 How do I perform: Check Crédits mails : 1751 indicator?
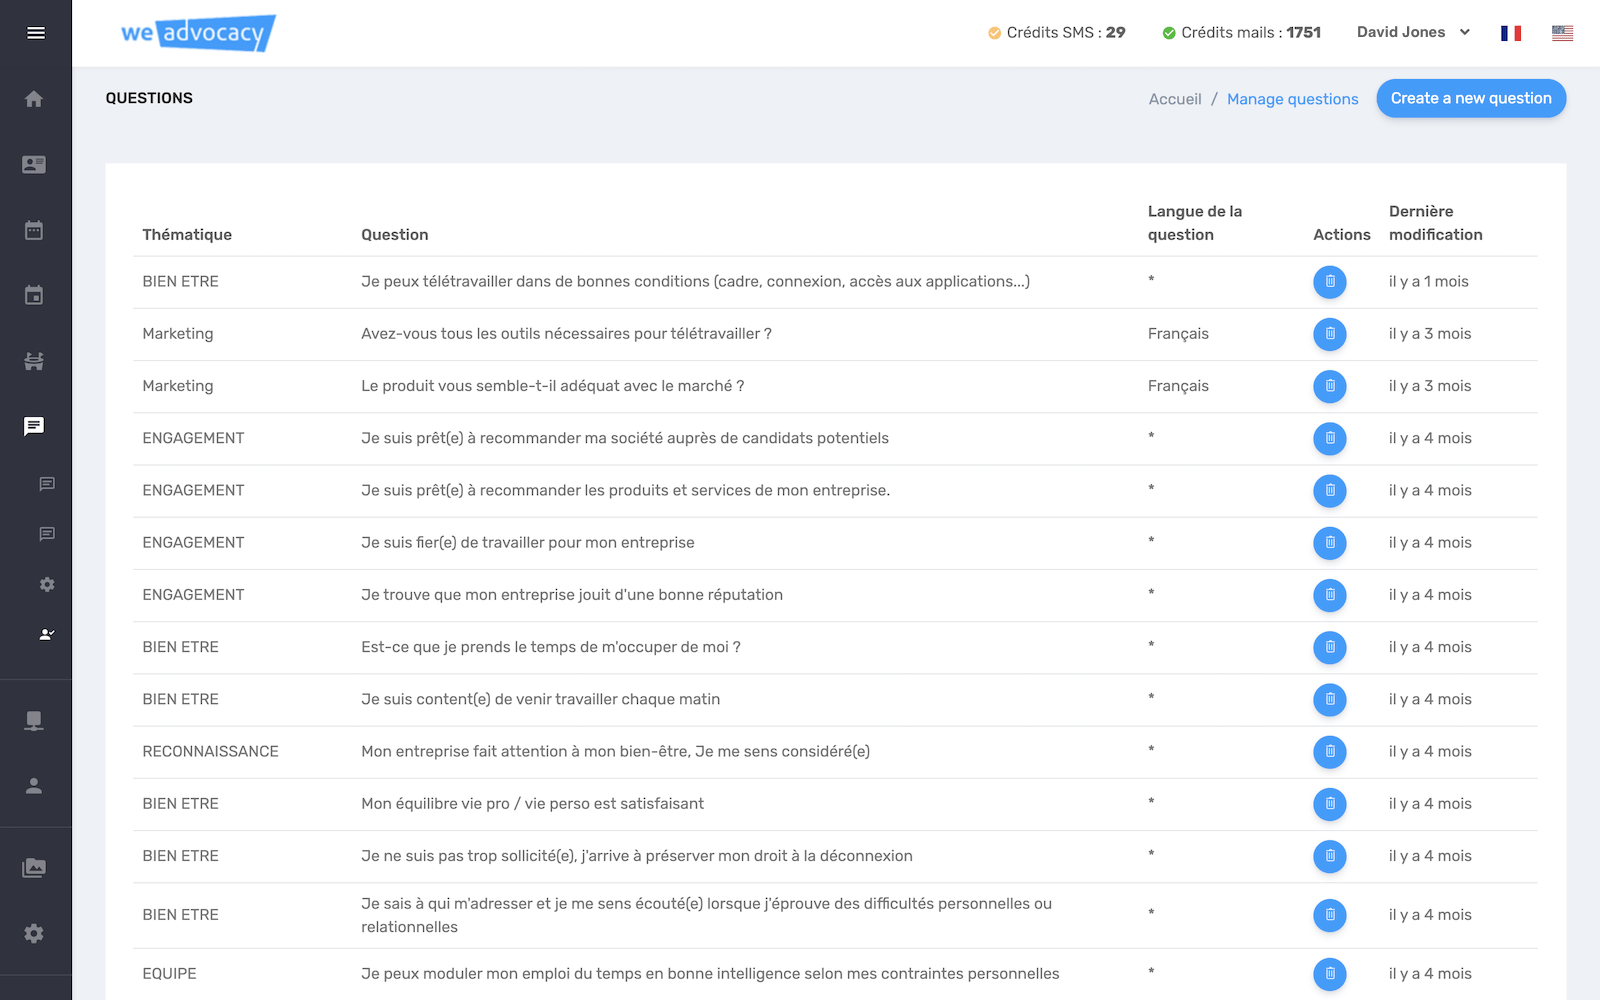1242,33
